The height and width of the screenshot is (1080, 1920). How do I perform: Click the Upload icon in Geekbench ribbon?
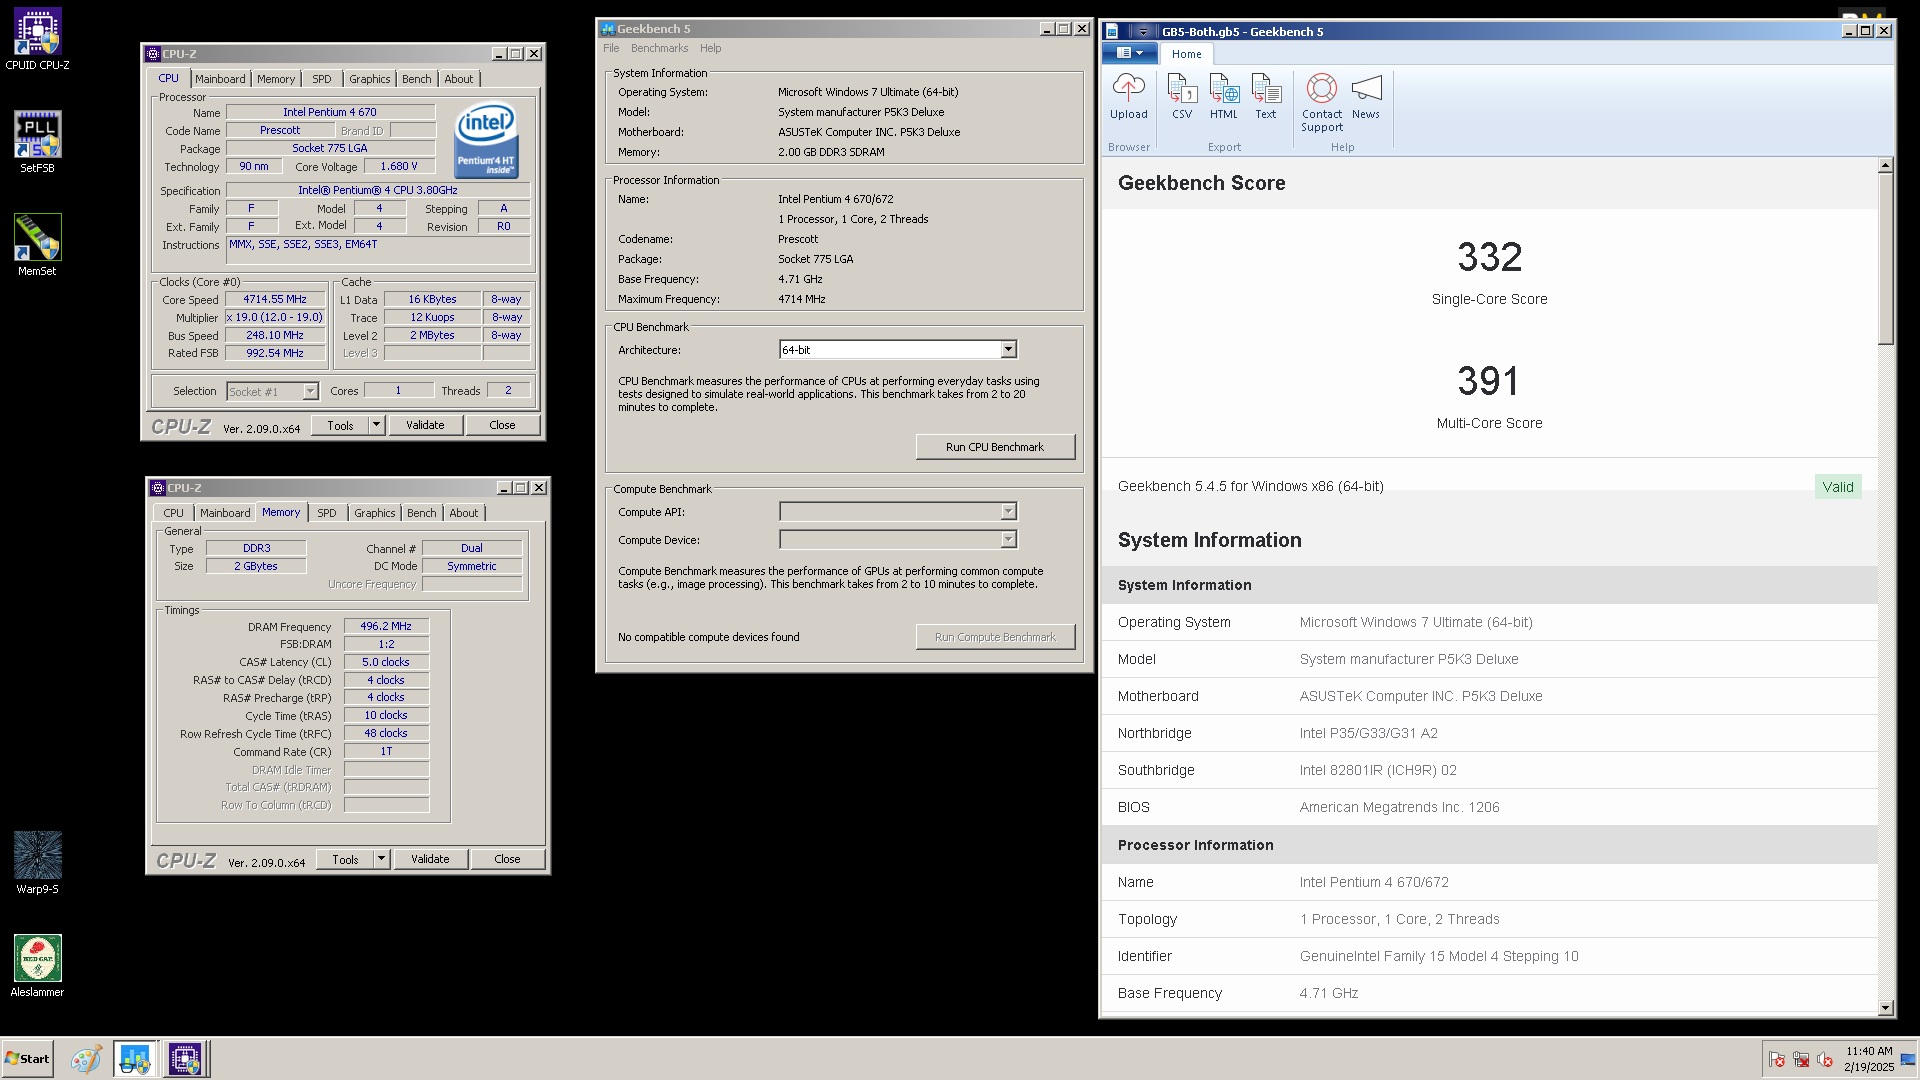click(1128, 97)
